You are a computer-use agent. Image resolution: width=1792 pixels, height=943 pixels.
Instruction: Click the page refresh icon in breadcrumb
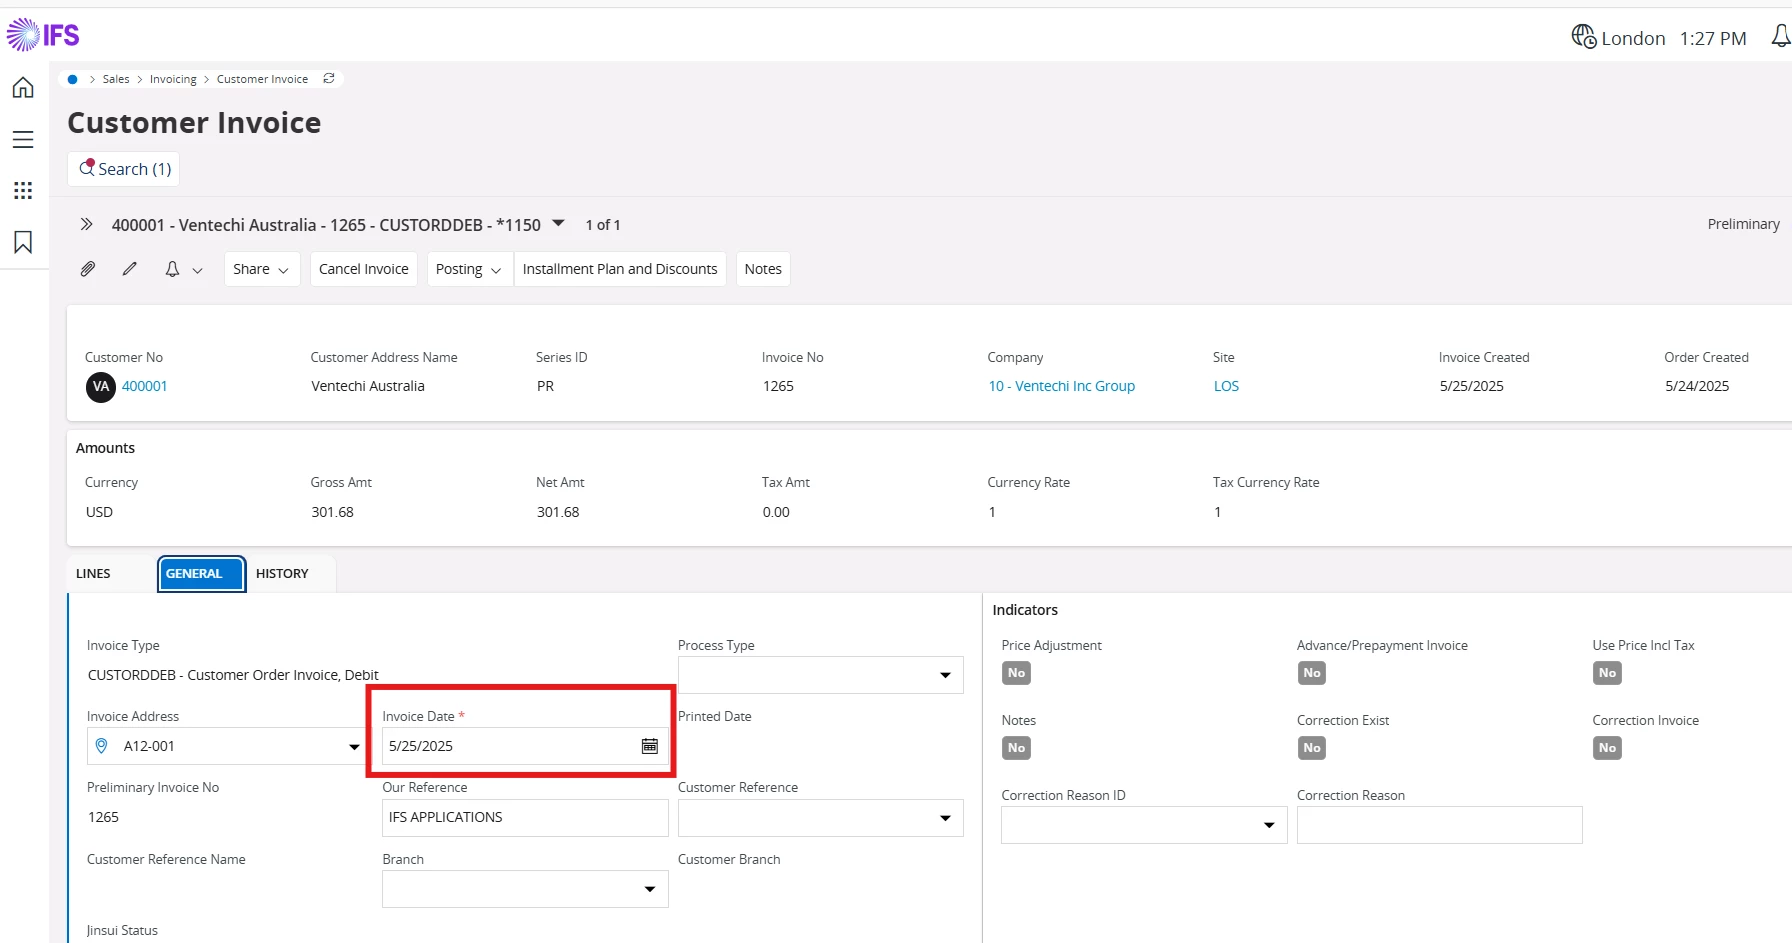(329, 78)
